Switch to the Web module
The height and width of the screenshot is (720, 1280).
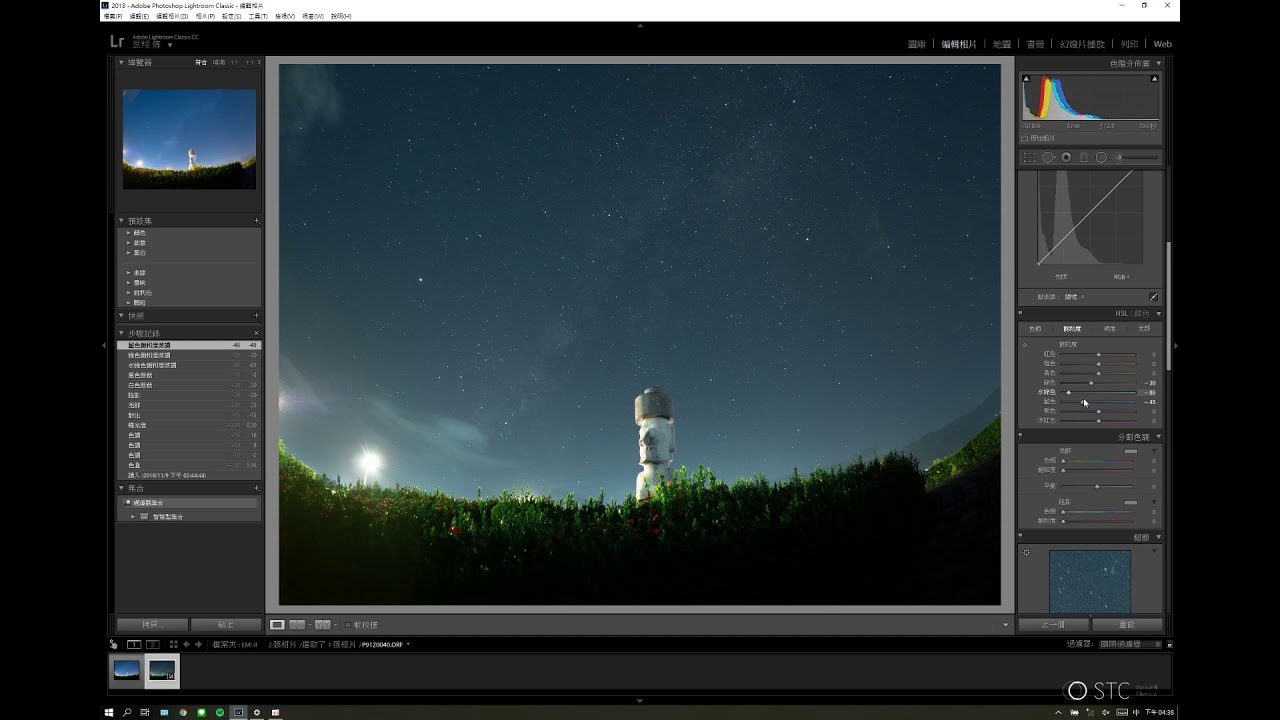1162,44
